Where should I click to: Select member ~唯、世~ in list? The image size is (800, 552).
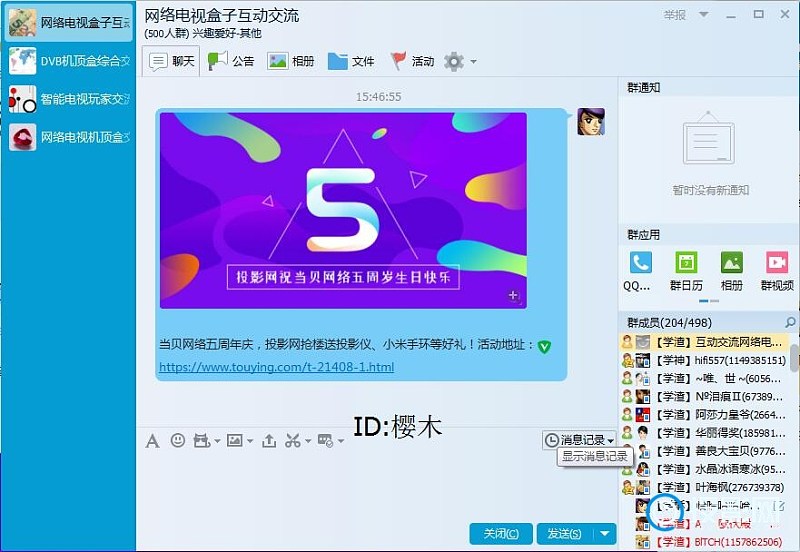coord(704,379)
